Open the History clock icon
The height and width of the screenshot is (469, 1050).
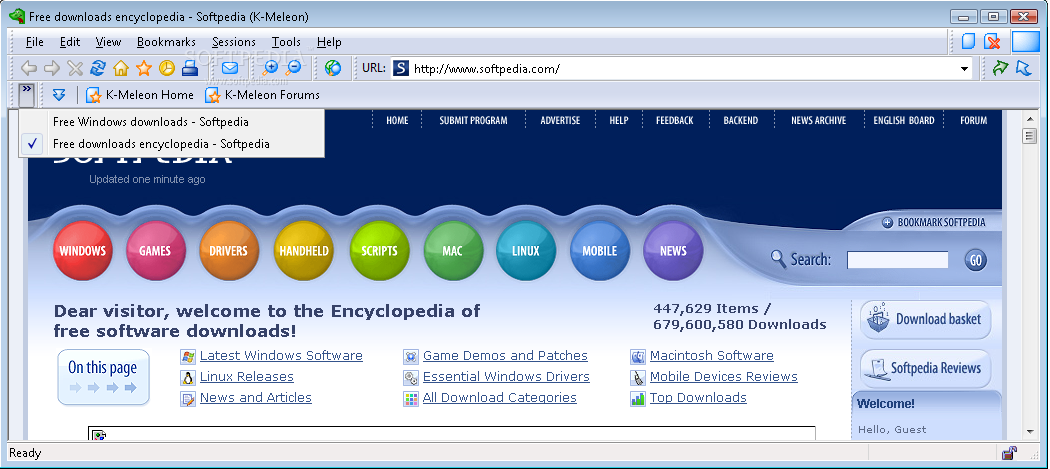click(x=166, y=68)
